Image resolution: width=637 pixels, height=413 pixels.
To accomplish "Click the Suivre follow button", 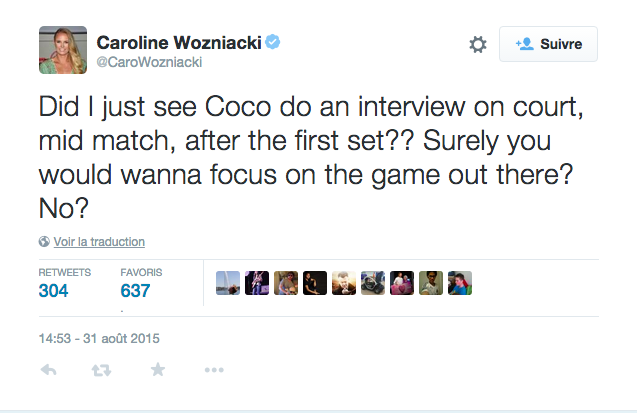I will click(x=548, y=44).
